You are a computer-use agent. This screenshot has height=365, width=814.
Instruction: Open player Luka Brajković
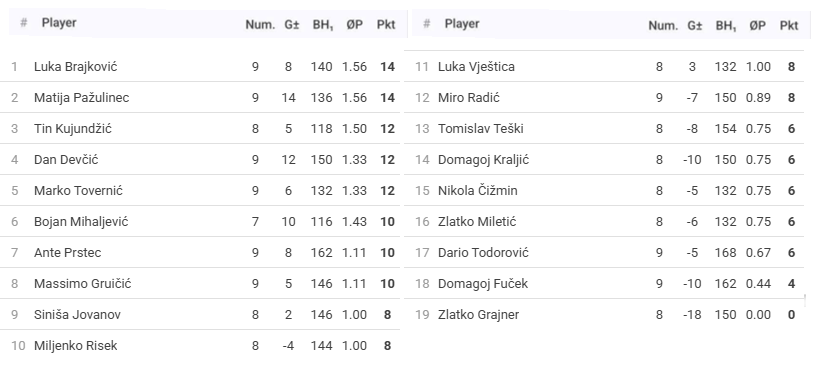[x=75, y=66]
